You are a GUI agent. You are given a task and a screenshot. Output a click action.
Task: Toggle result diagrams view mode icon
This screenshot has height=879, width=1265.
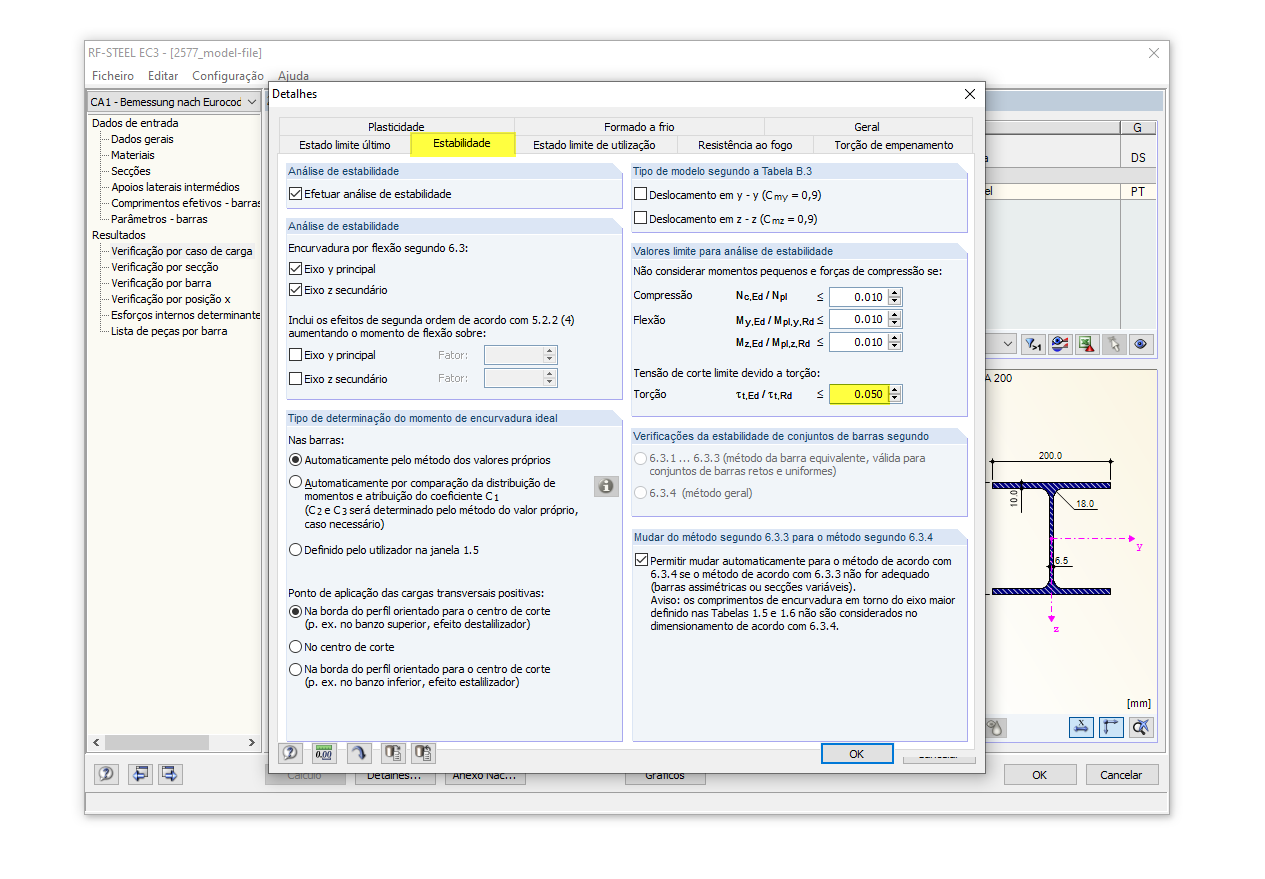click(1060, 344)
